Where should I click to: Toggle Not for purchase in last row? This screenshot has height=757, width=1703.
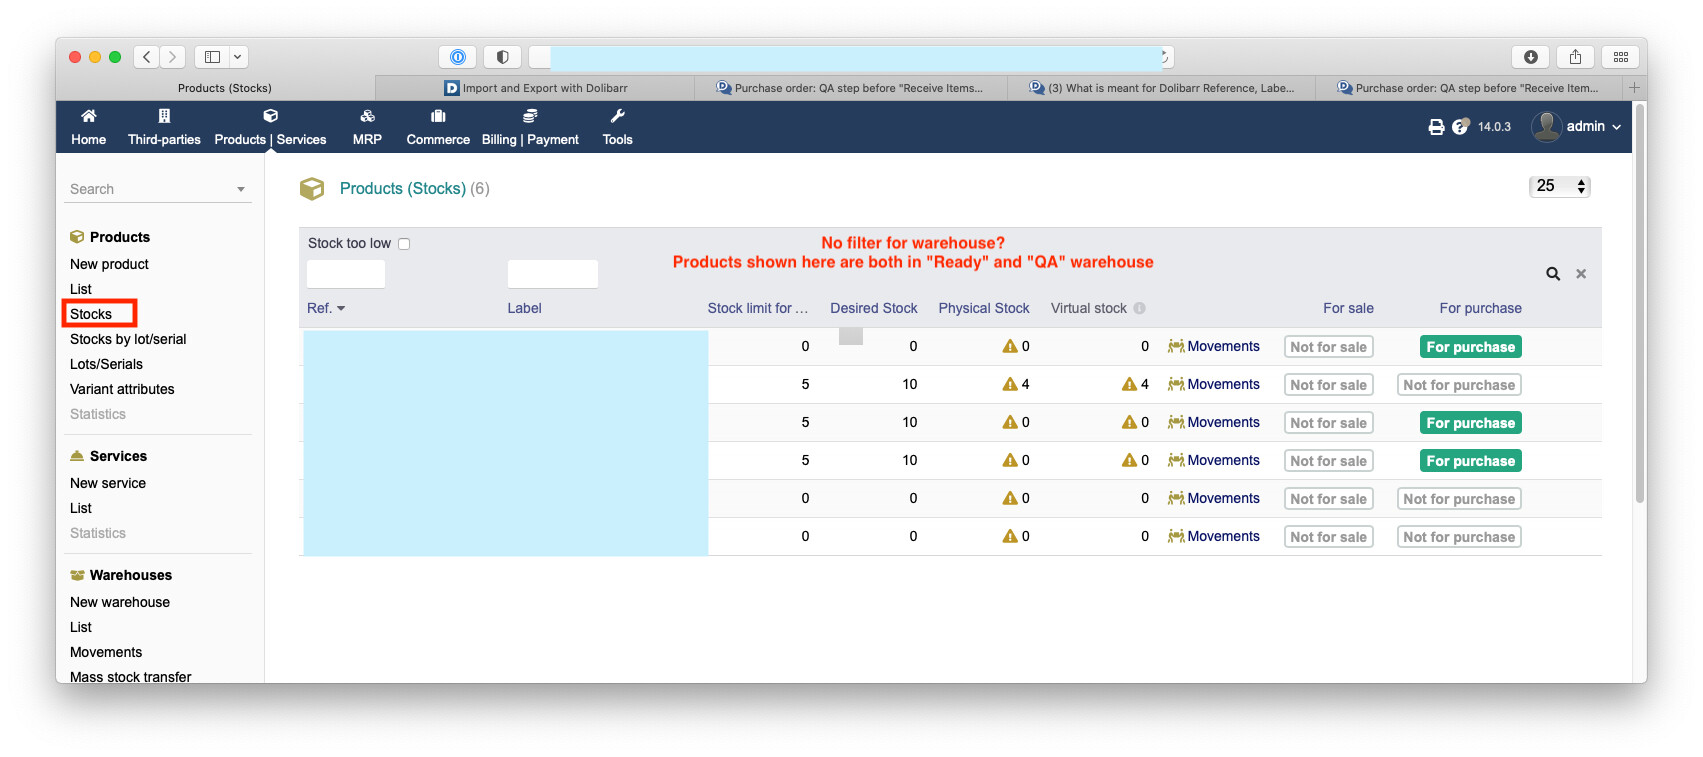pos(1459,537)
